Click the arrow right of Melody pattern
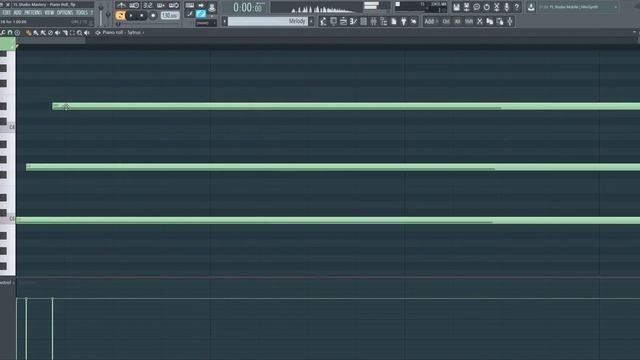This screenshot has width=640, height=360. [311, 21]
